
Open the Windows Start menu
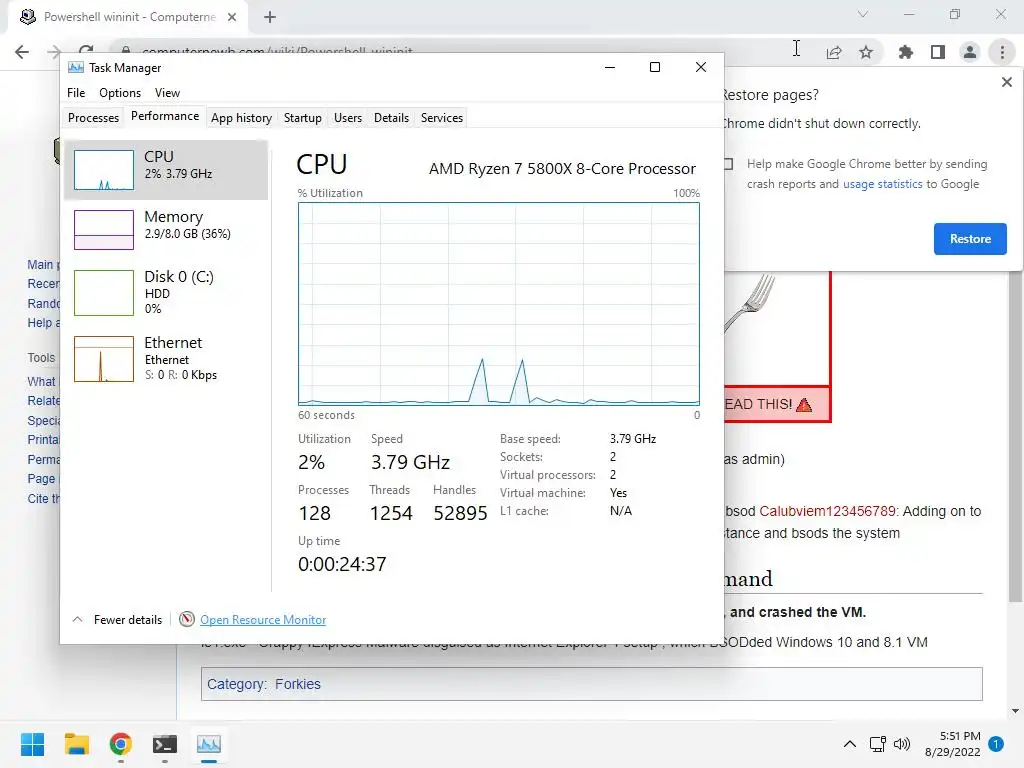click(32, 744)
